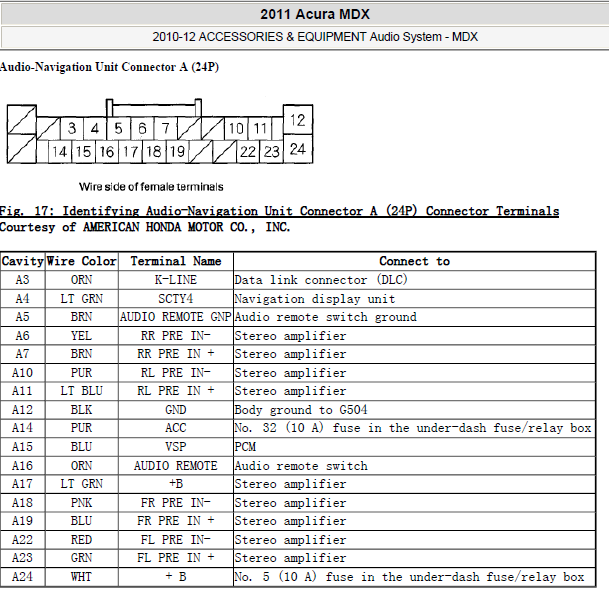609x603 pixels.
Task: Select 'Navigation display unit' cell
Action: coord(414,299)
